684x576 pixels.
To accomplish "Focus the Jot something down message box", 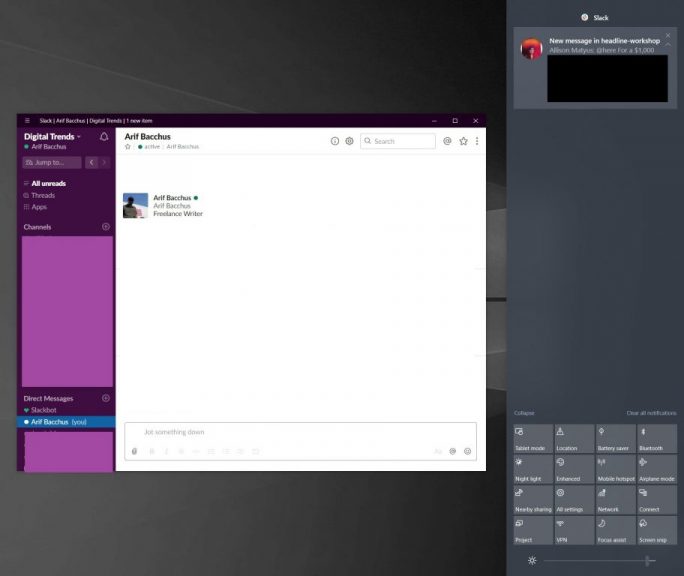I will pyautogui.click(x=300, y=432).
